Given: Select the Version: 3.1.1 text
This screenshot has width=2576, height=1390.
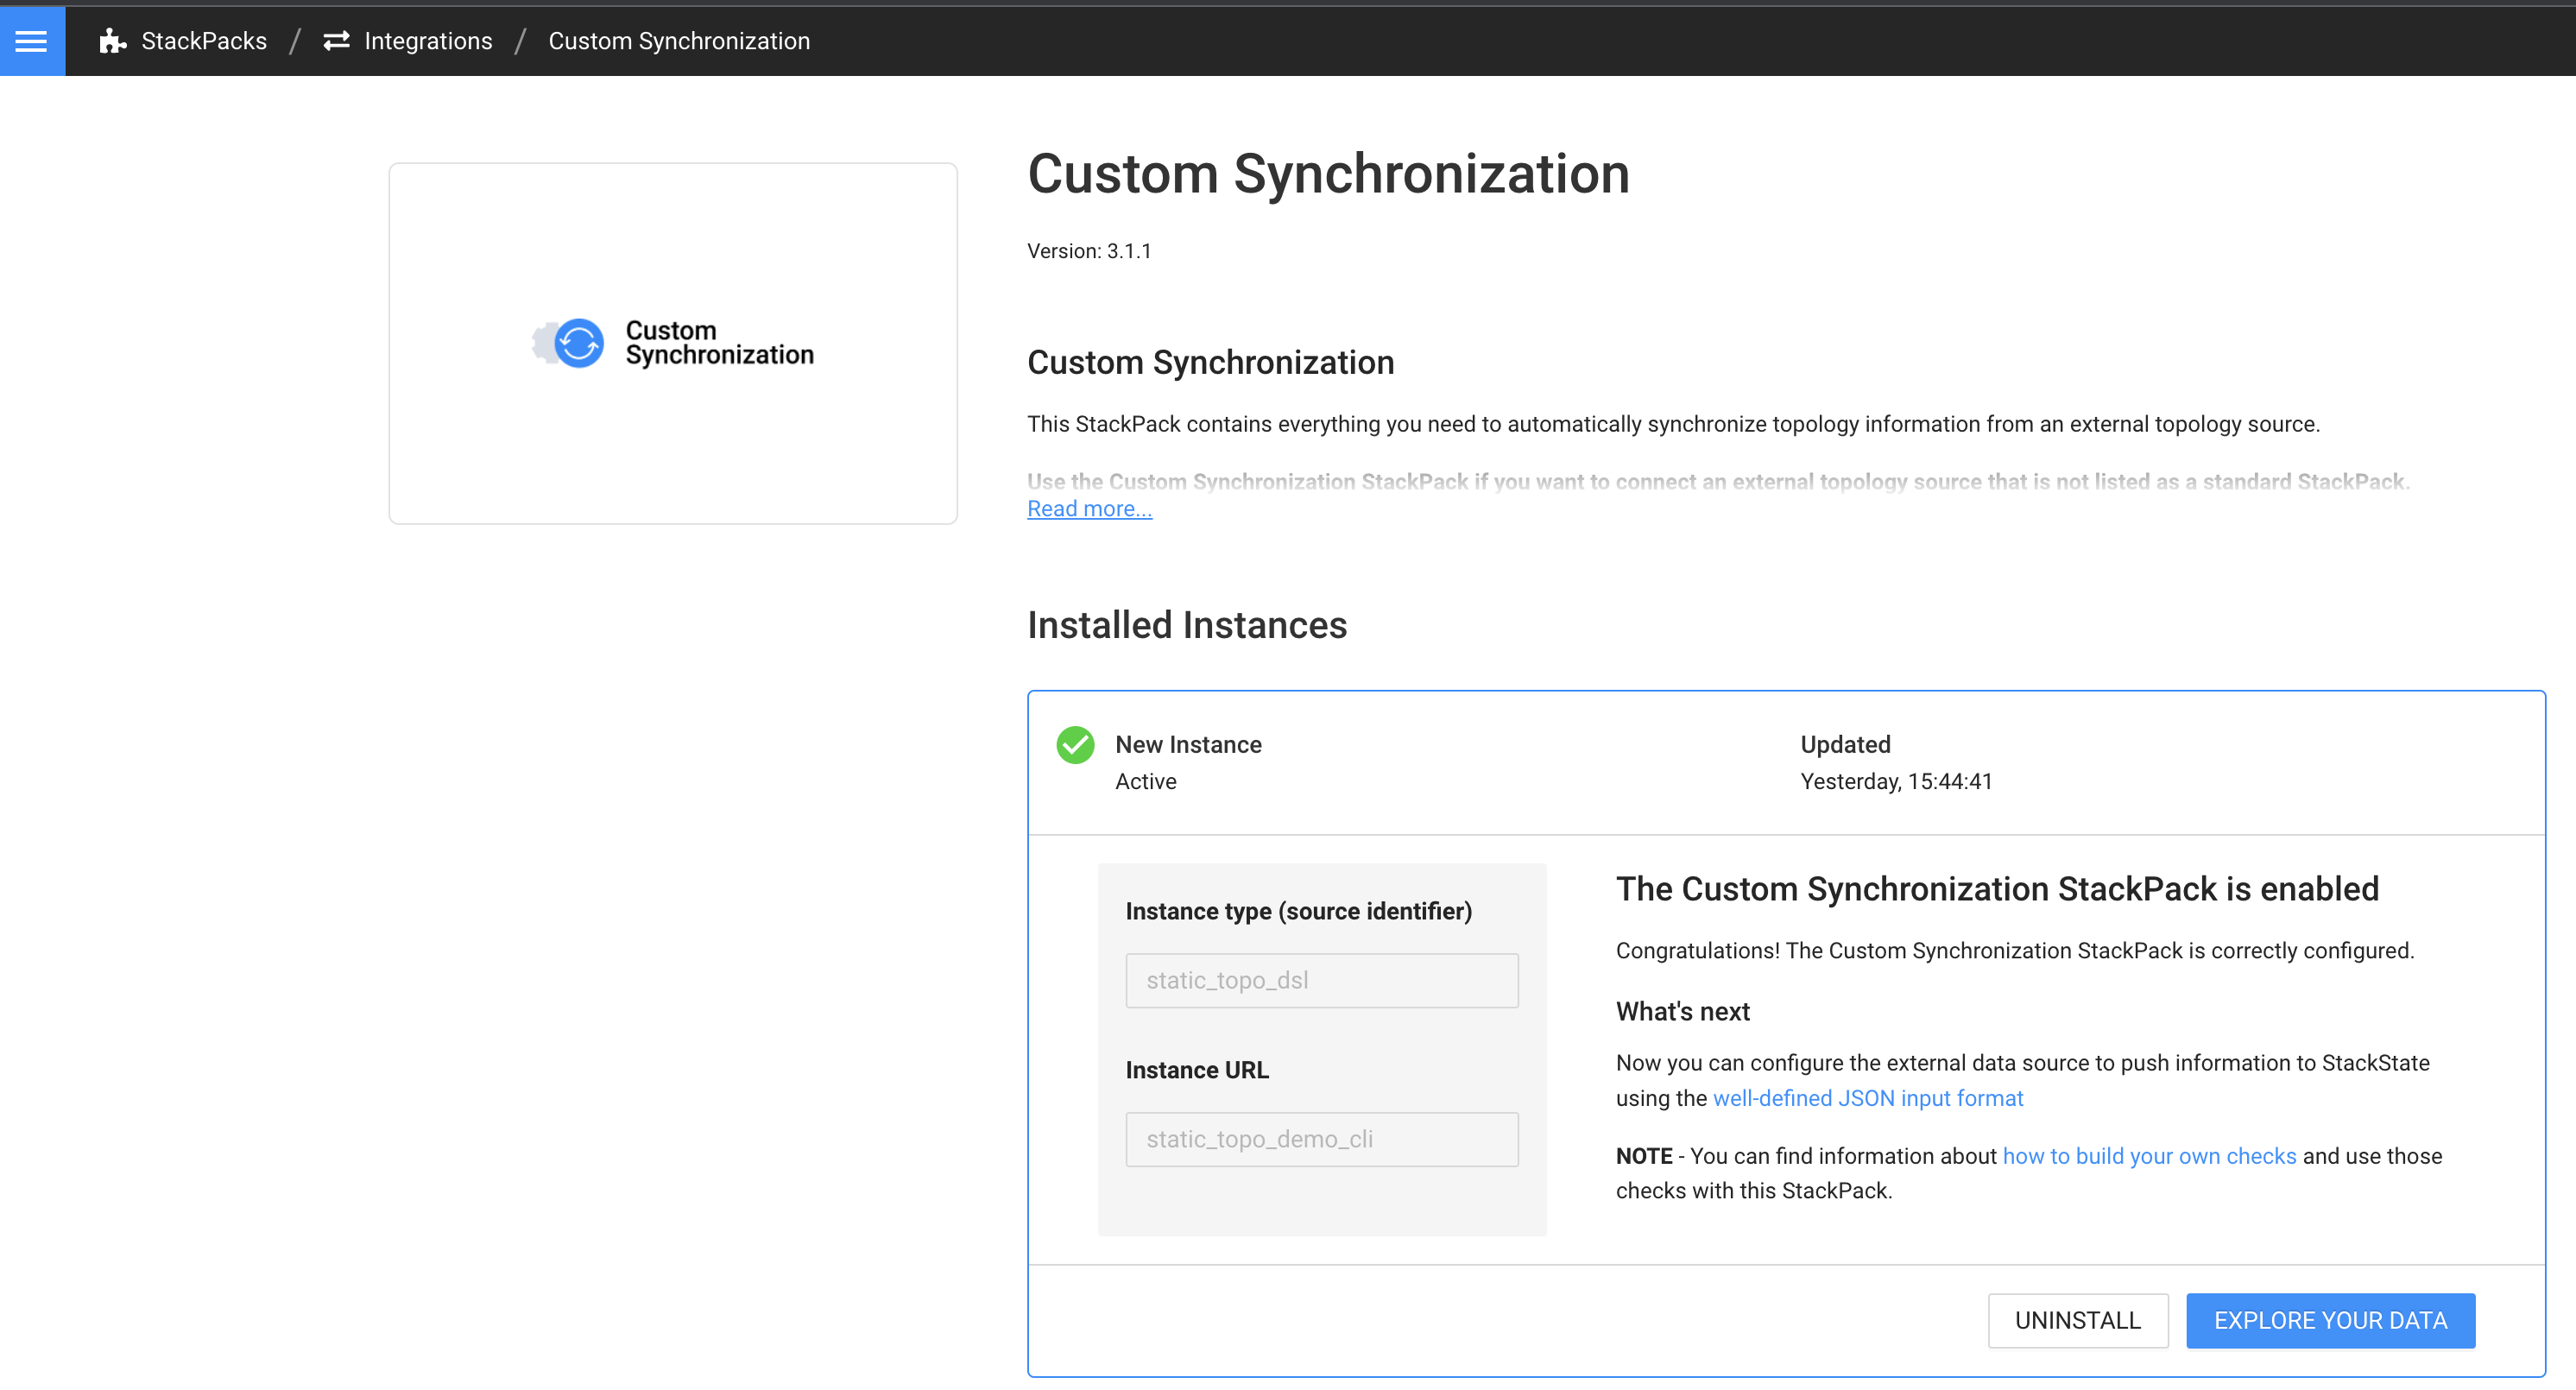Looking at the screenshot, I should (1089, 251).
